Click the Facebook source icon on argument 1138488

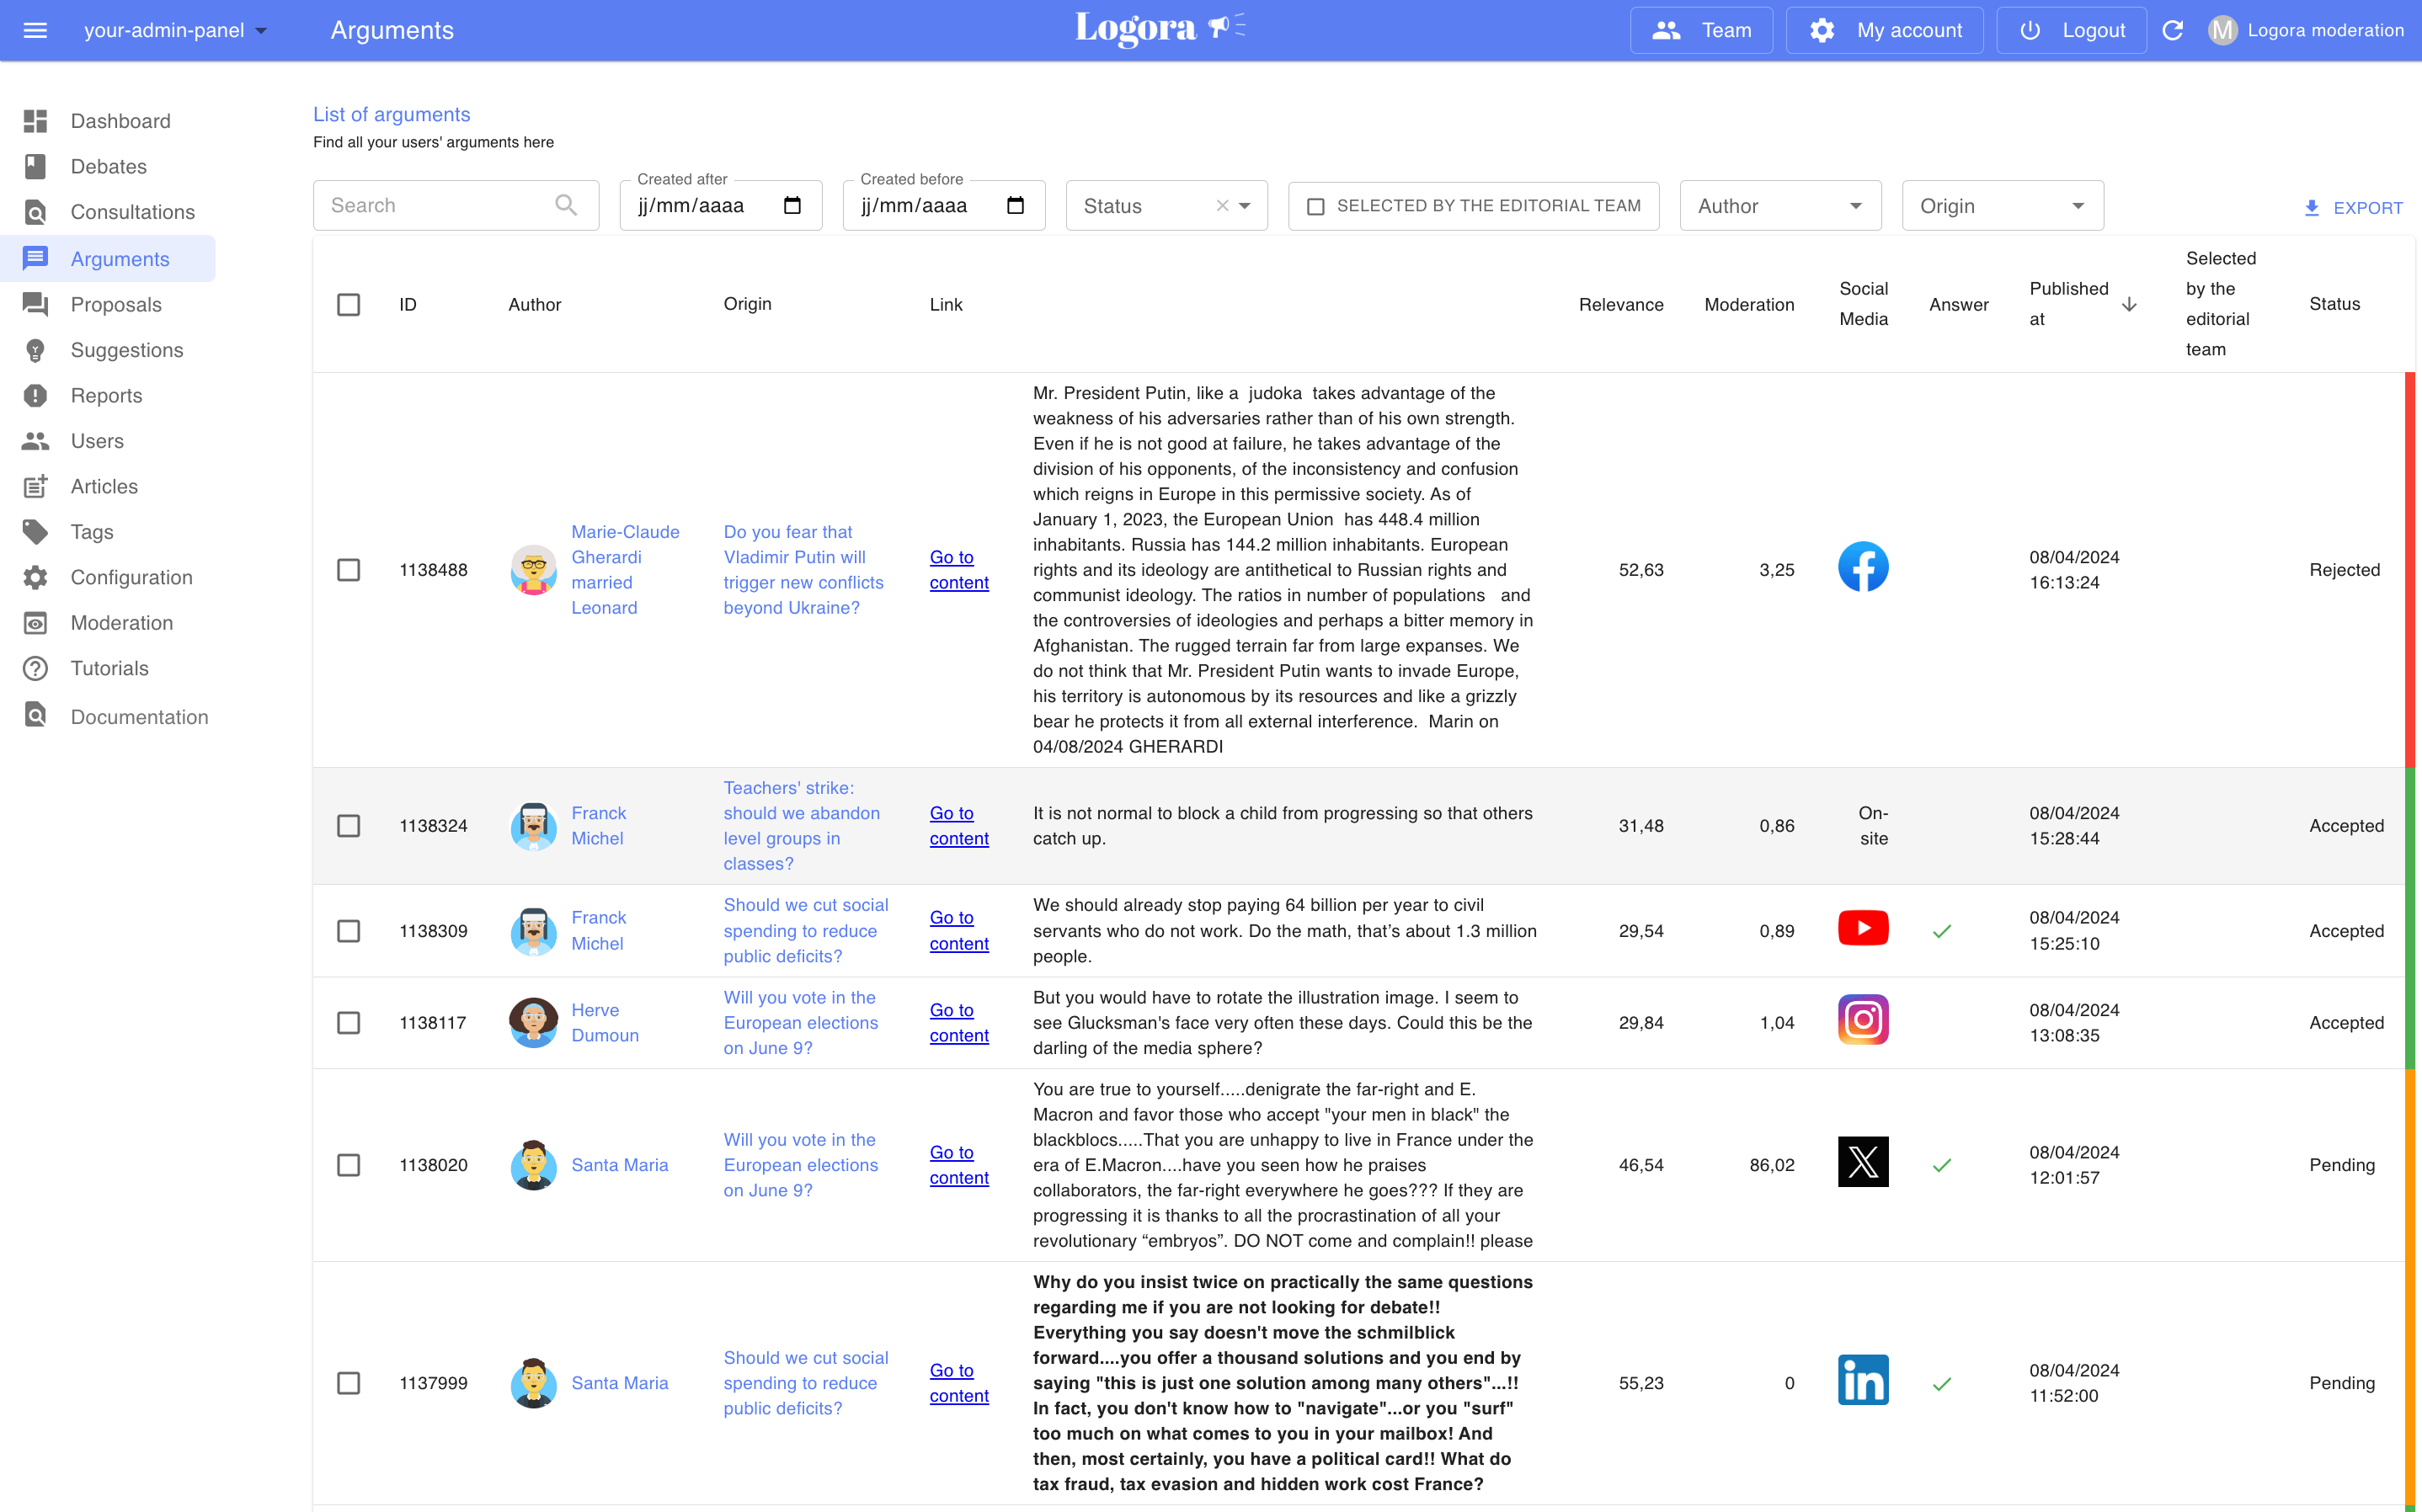tap(1862, 566)
